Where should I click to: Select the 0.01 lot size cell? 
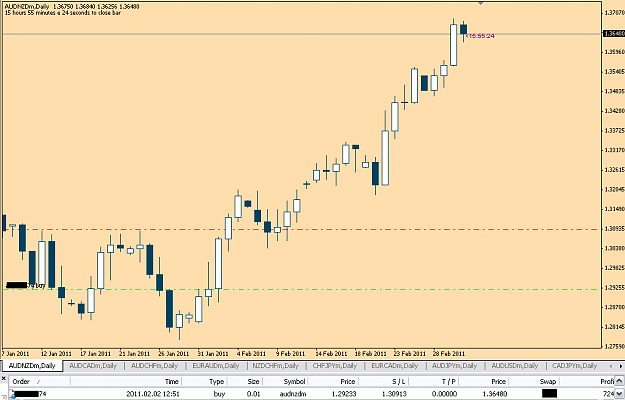[x=253, y=394]
